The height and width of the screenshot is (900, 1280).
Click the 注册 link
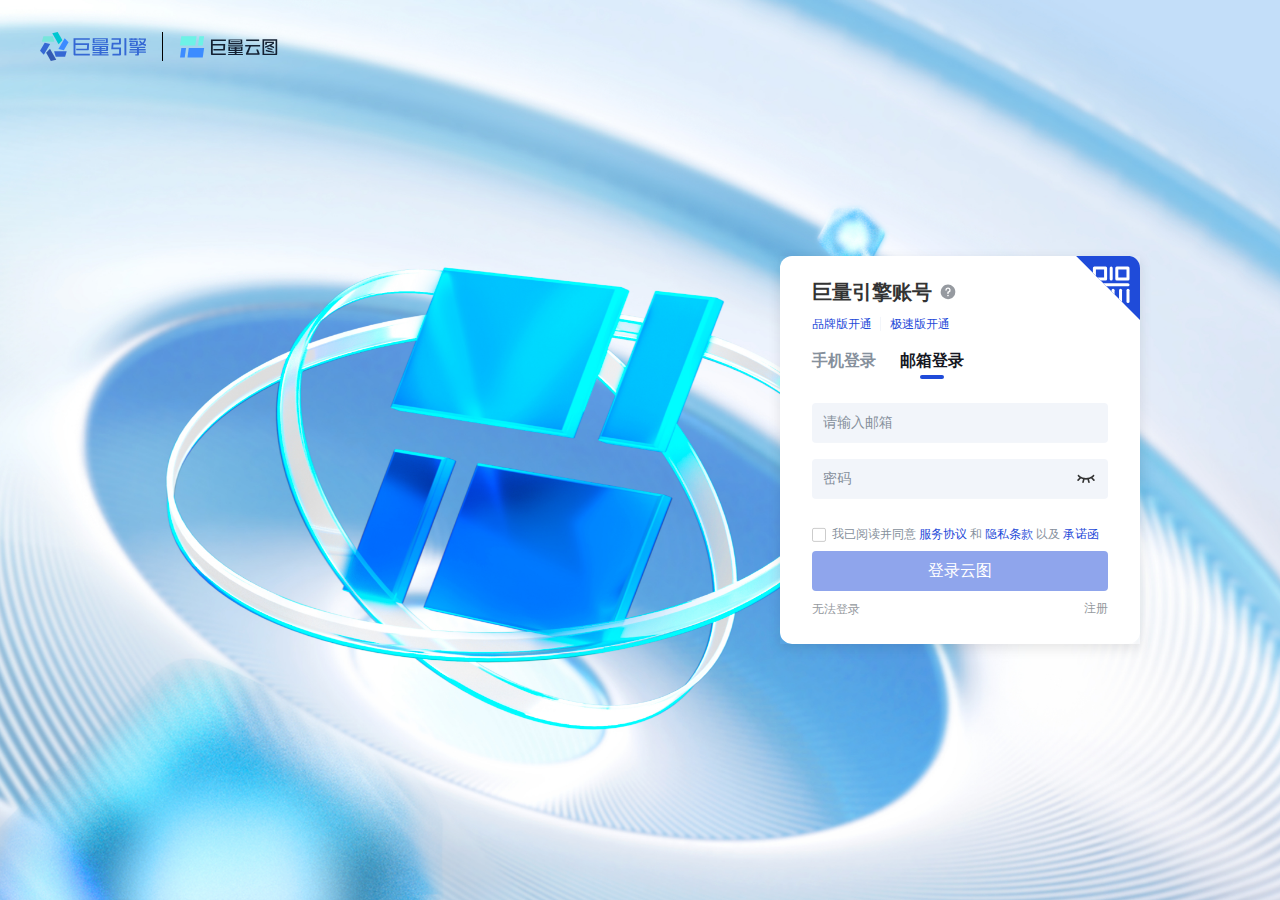(x=1096, y=608)
